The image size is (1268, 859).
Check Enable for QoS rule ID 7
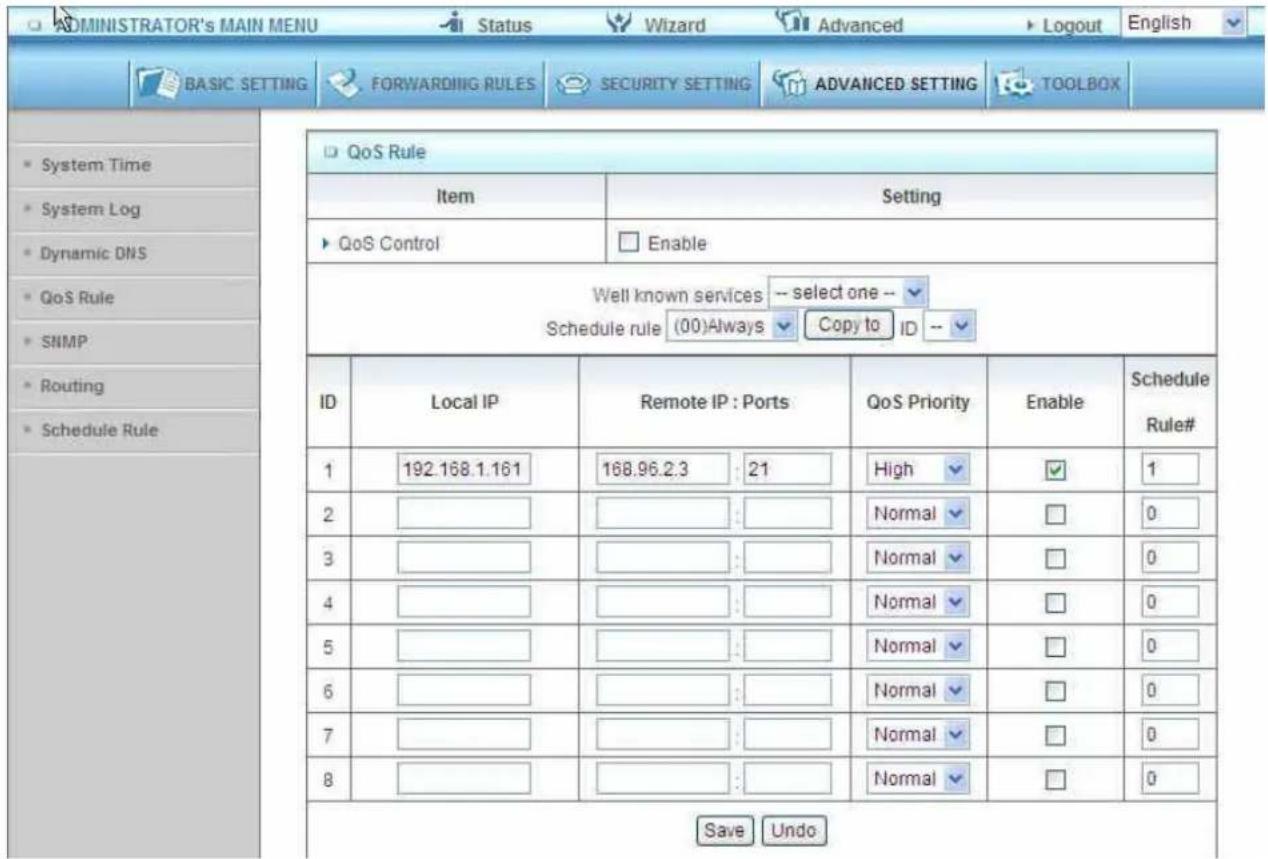1053,737
